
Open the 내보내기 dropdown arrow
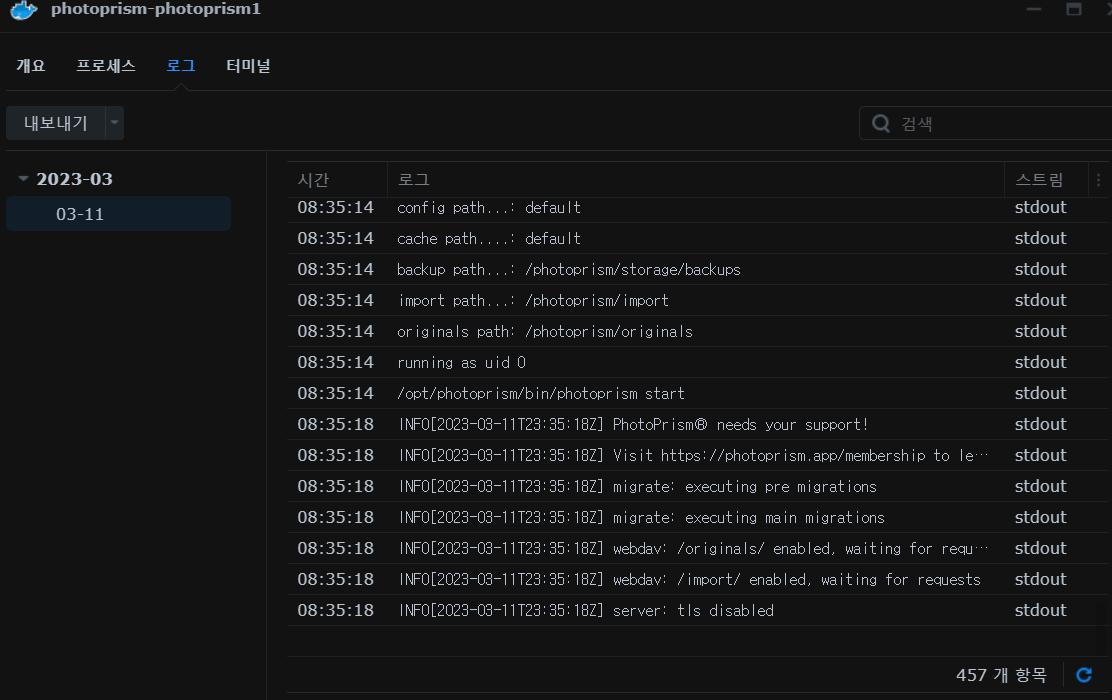tap(114, 123)
